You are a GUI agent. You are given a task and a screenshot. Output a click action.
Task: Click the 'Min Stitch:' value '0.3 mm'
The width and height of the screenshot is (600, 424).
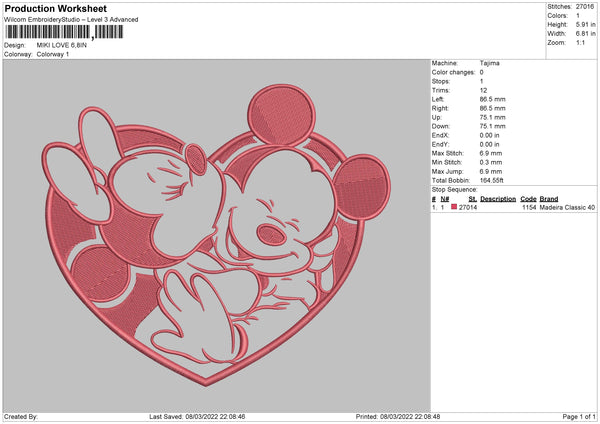click(491, 162)
